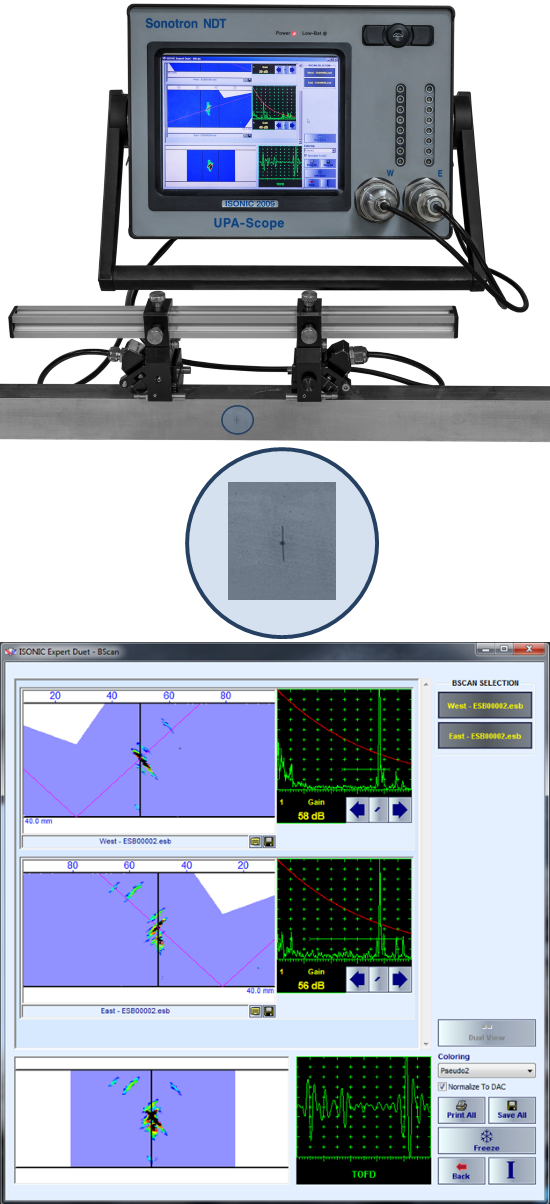
Task: Open the yellow view icon under East scan
Action: (x=255, y=1011)
